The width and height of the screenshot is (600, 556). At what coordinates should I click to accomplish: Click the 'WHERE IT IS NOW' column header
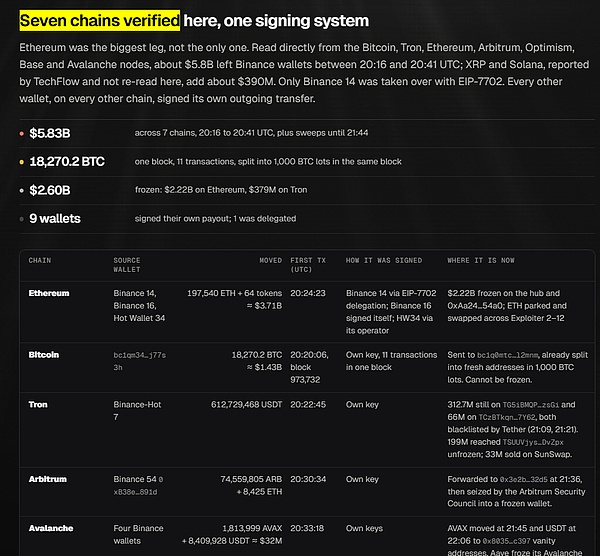tap(481, 260)
